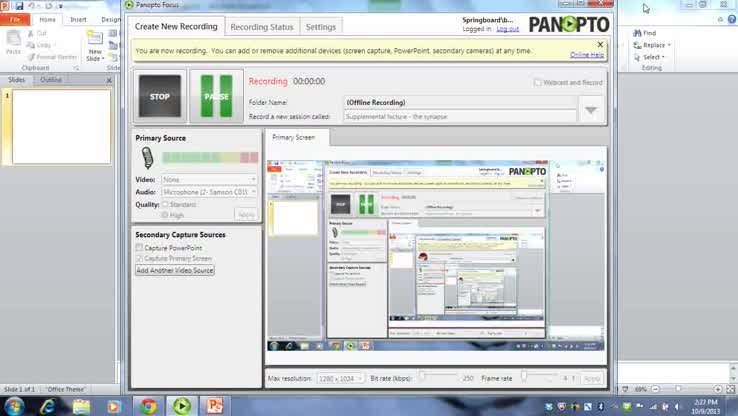The image size is (738, 416).
Task: Open Internet Explorer from the taskbar
Action: 47,405
